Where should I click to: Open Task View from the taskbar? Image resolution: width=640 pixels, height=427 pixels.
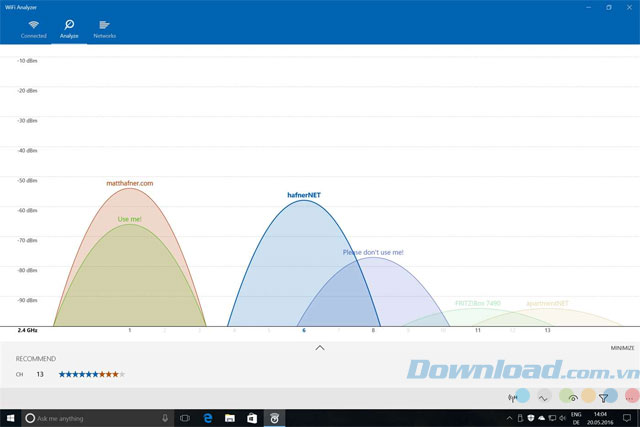point(185,418)
